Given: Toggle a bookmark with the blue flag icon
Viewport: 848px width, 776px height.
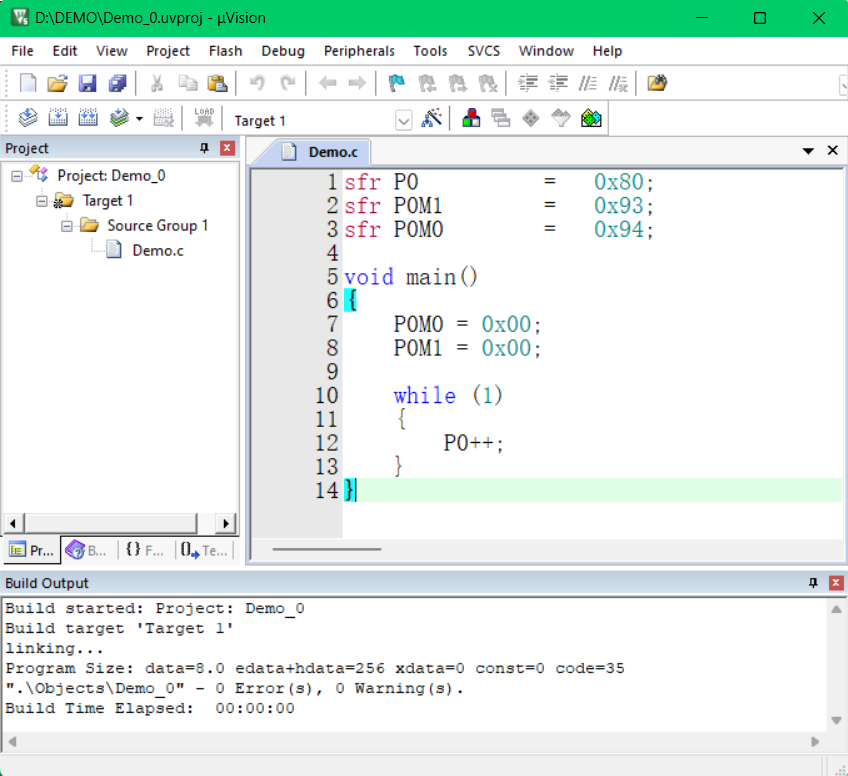Looking at the screenshot, I should (396, 83).
